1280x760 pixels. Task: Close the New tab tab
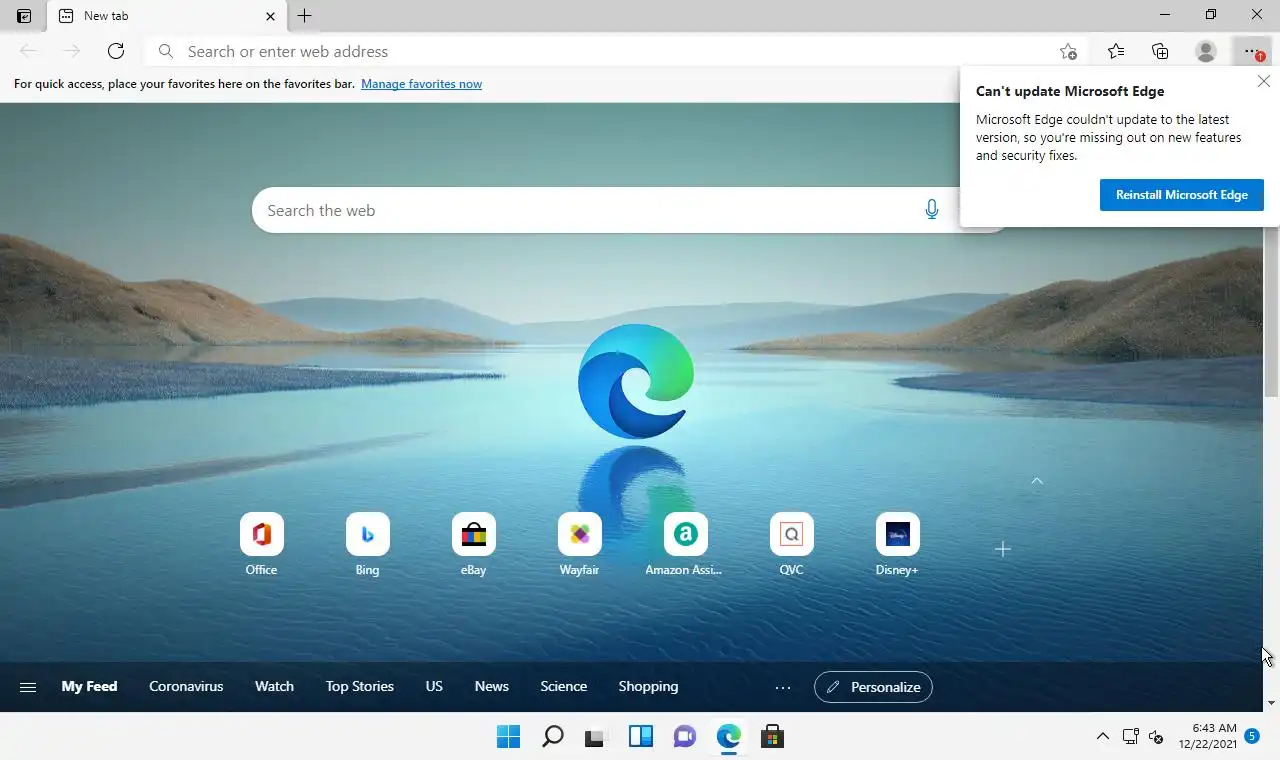[x=270, y=16]
